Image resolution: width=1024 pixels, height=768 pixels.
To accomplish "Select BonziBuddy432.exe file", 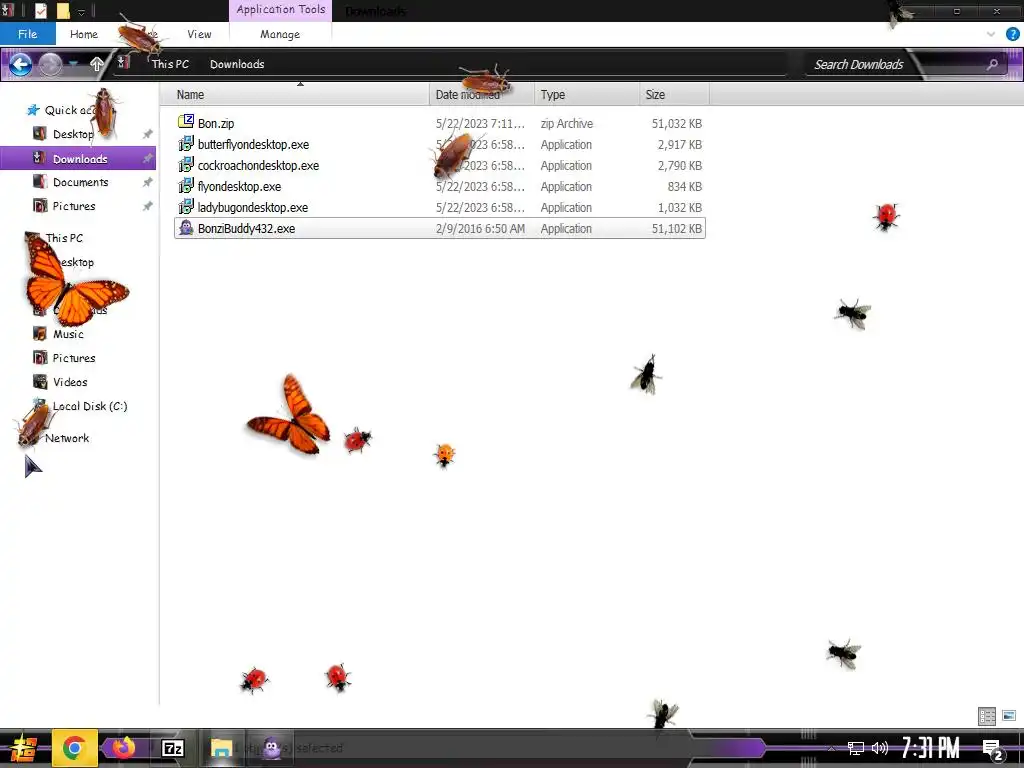I will [440, 229].
